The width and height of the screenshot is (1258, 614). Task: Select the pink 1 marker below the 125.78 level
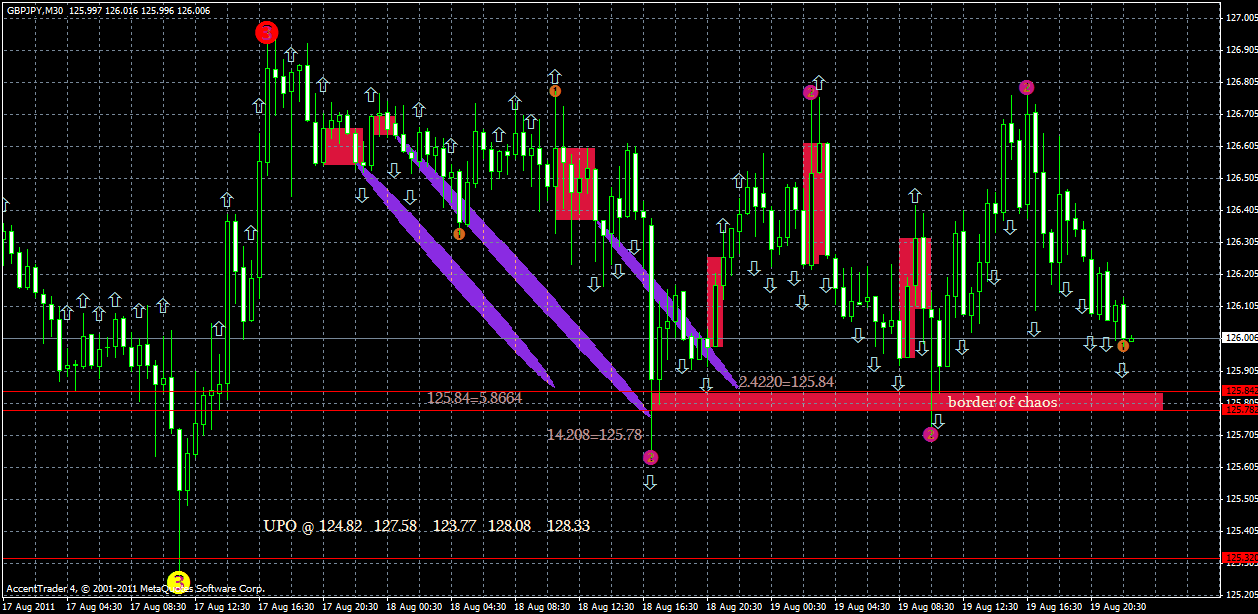(x=650, y=457)
